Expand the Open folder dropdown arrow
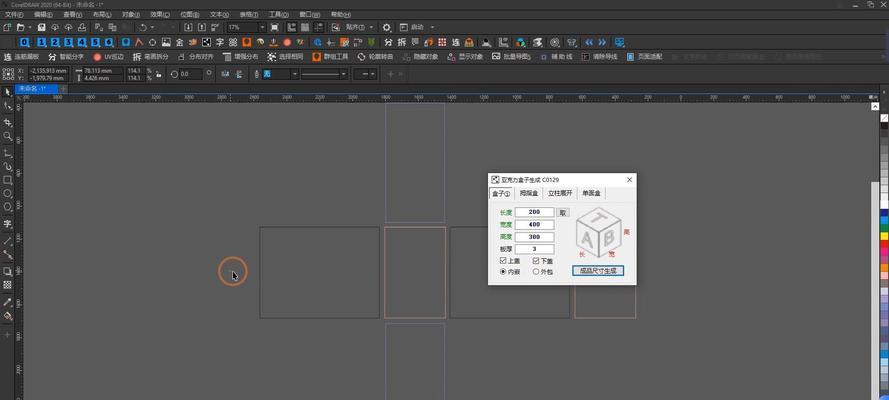 (x=29, y=27)
